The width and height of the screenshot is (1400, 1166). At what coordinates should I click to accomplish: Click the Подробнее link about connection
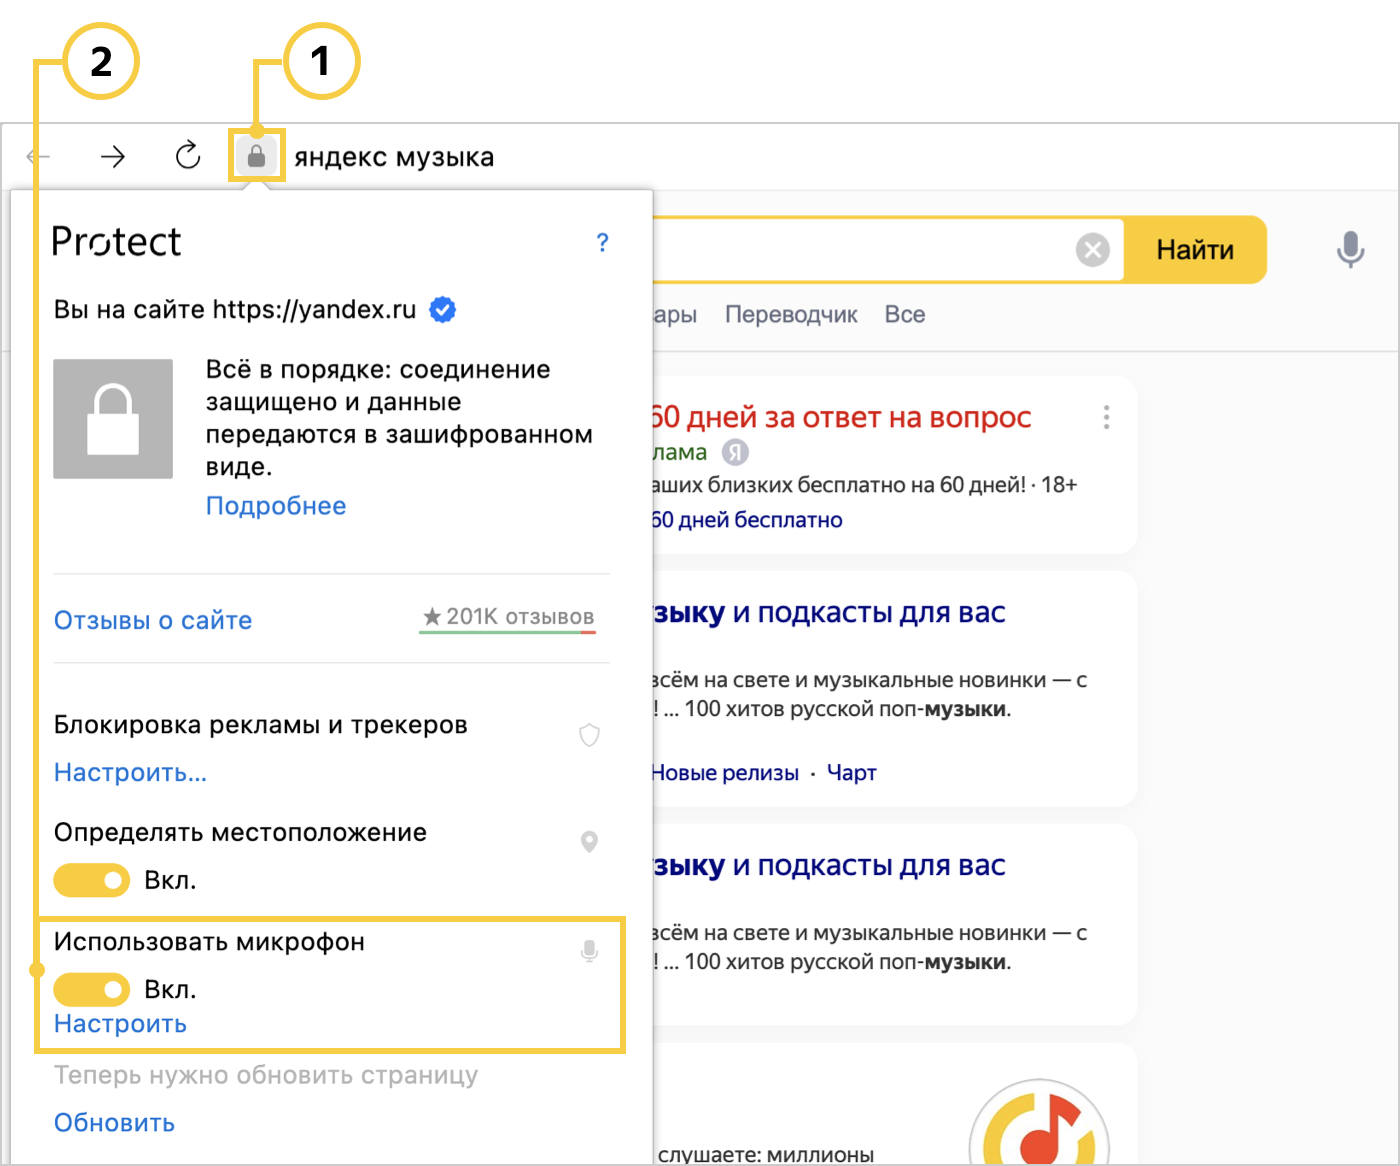276,506
